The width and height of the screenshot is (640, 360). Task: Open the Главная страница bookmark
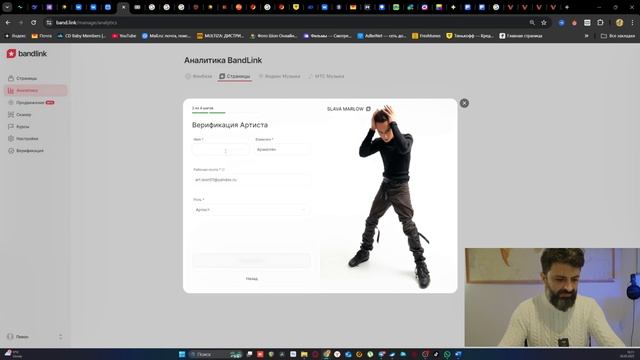(521, 36)
